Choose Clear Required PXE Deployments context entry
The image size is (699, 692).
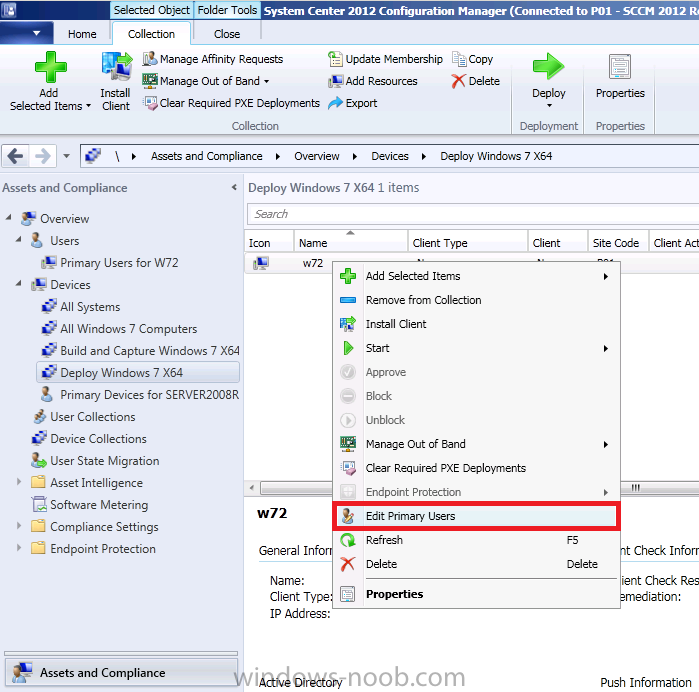point(476,468)
